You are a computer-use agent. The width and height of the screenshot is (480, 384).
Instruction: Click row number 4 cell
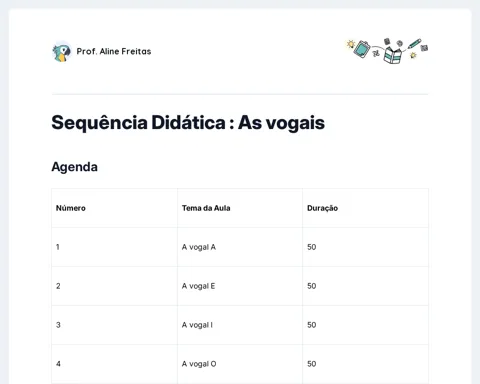[x=114, y=364]
